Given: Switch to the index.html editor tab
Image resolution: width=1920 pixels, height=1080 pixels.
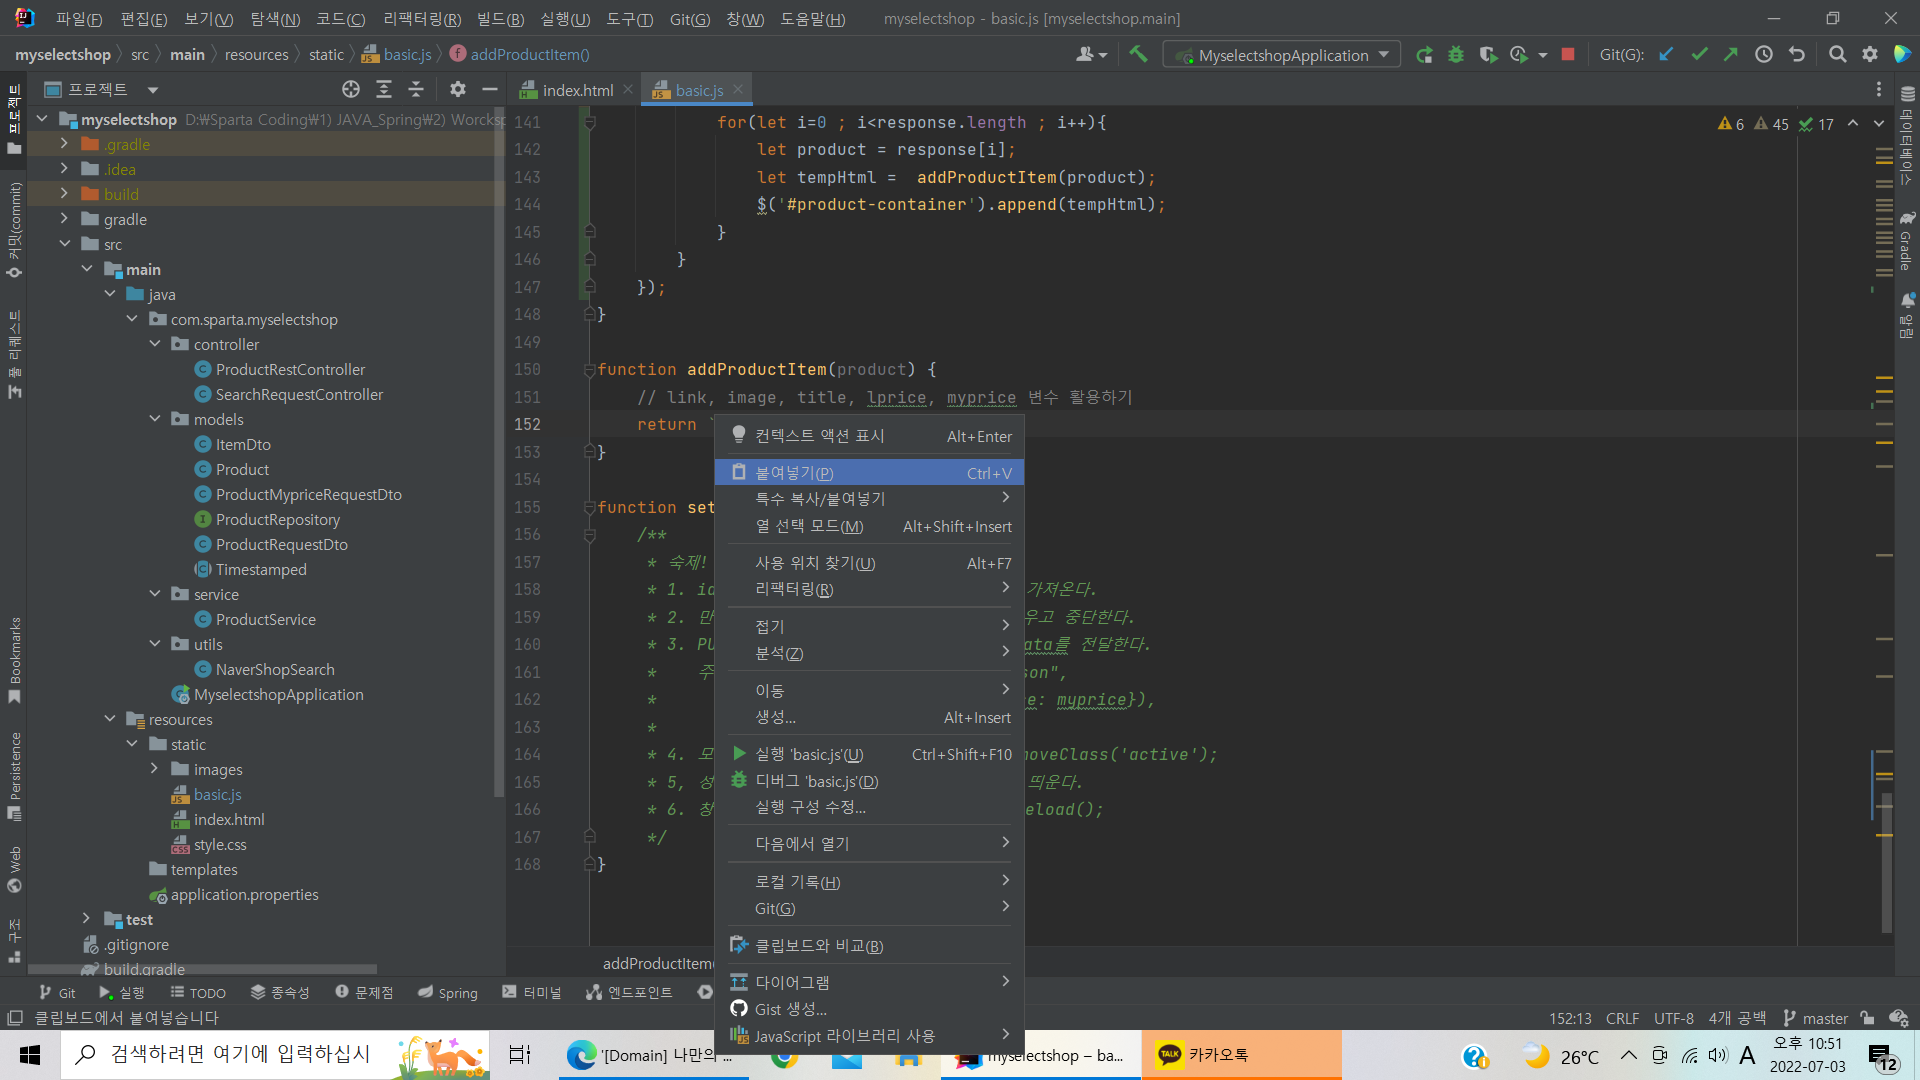Looking at the screenshot, I should tap(577, 90).
